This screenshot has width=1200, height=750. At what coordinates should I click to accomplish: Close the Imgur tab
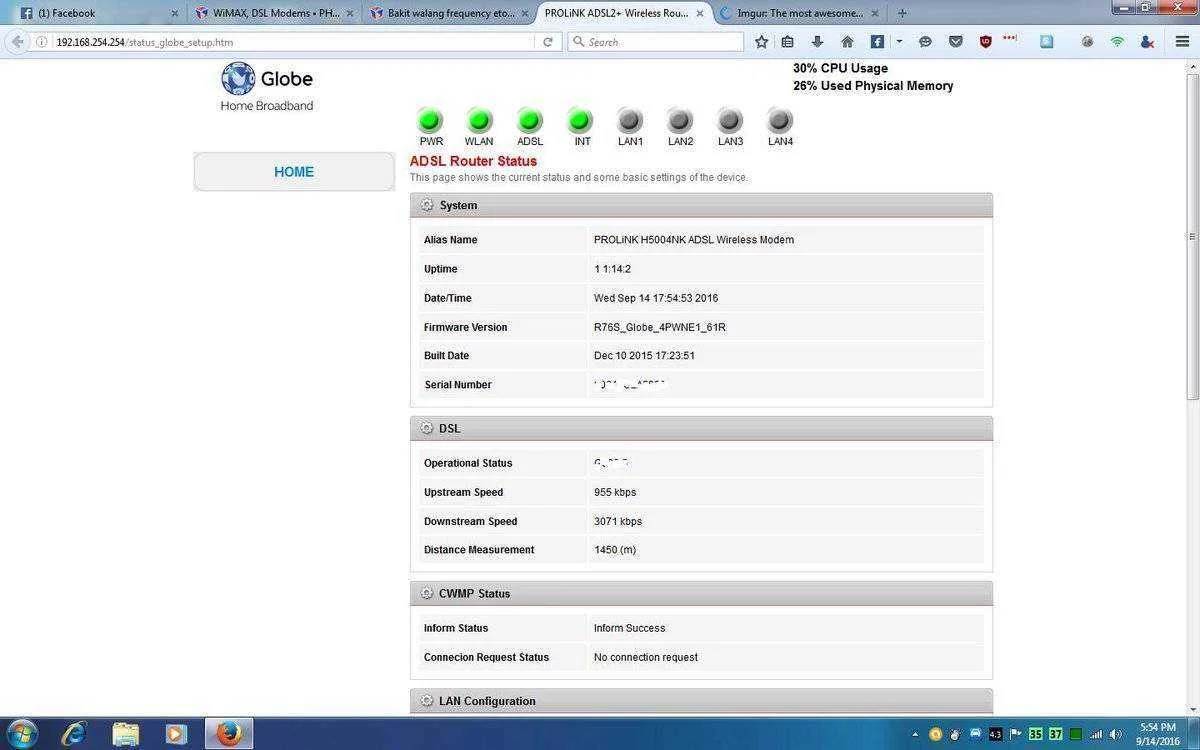coord(875,13)
